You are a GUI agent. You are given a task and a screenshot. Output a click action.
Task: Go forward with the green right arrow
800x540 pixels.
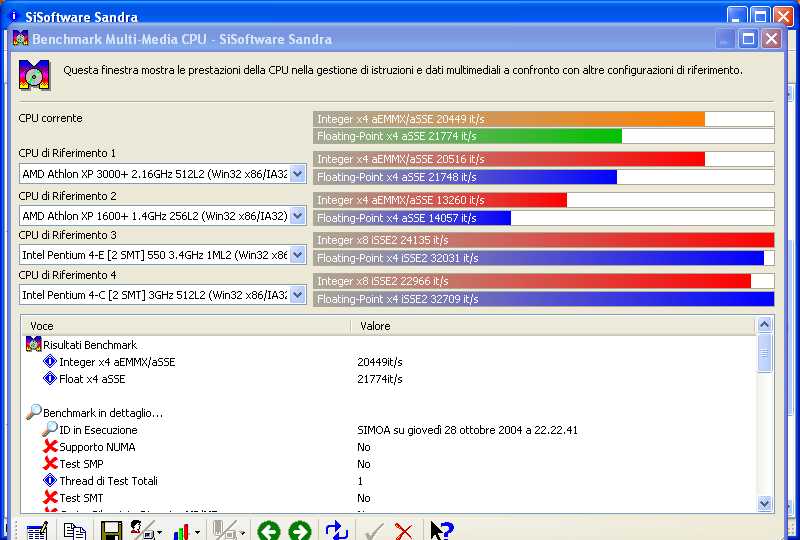[x=299, y=531]
